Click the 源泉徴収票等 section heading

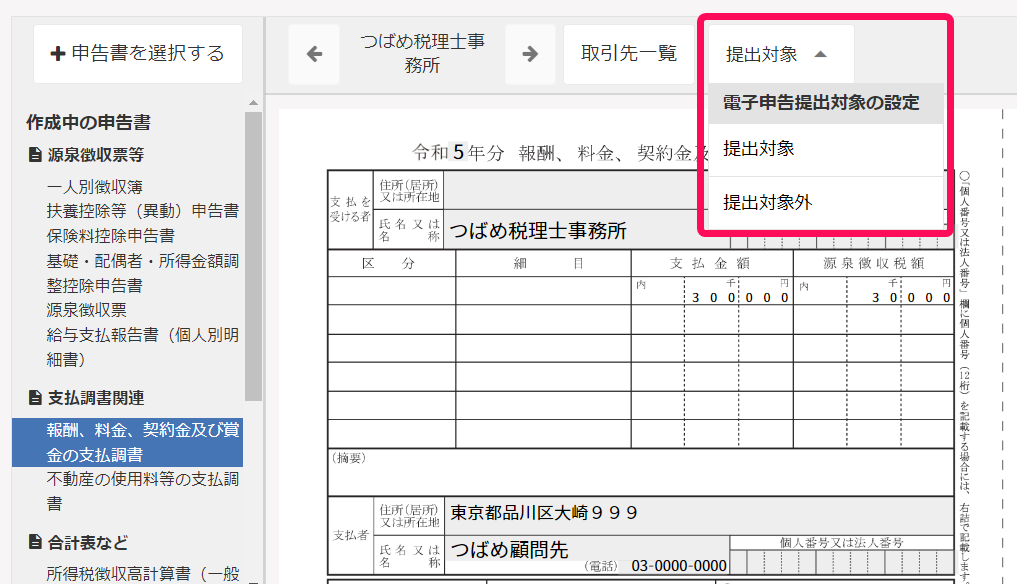95,154
